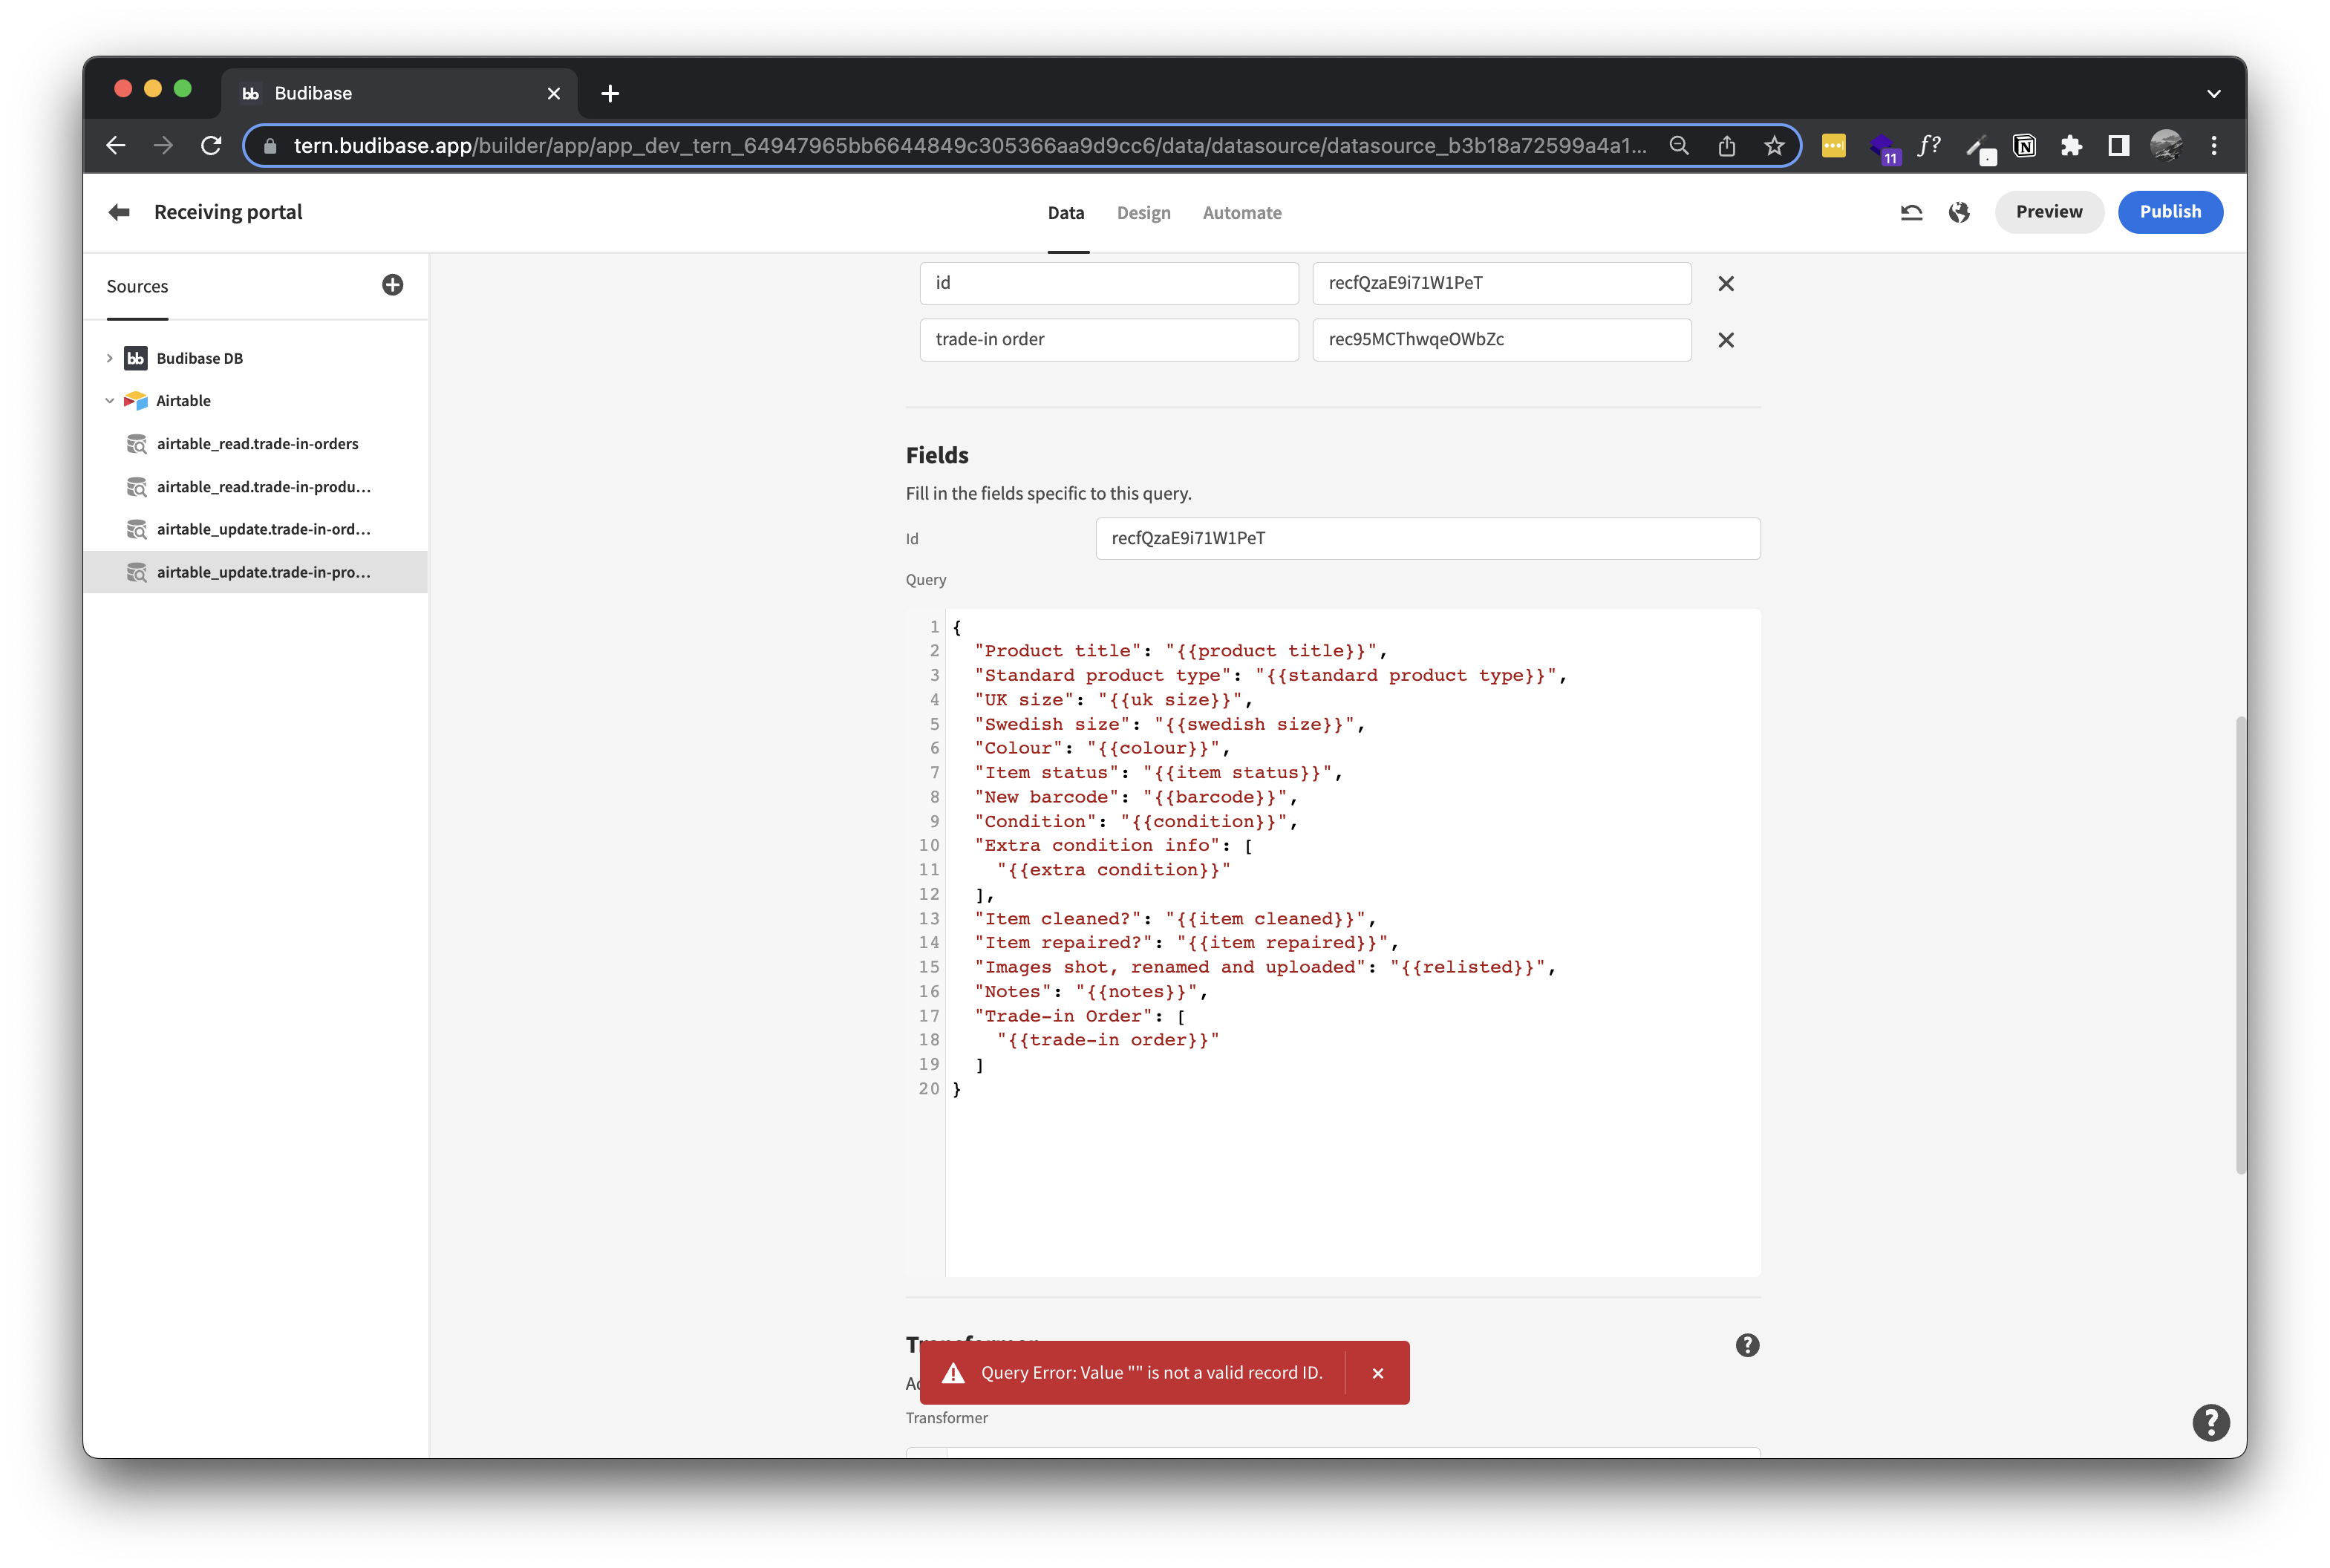Image resolution: width=2330 pixels, height=1568 pixels.
Task: Go back with browser back arrow
Action: (x=116, y=146)
